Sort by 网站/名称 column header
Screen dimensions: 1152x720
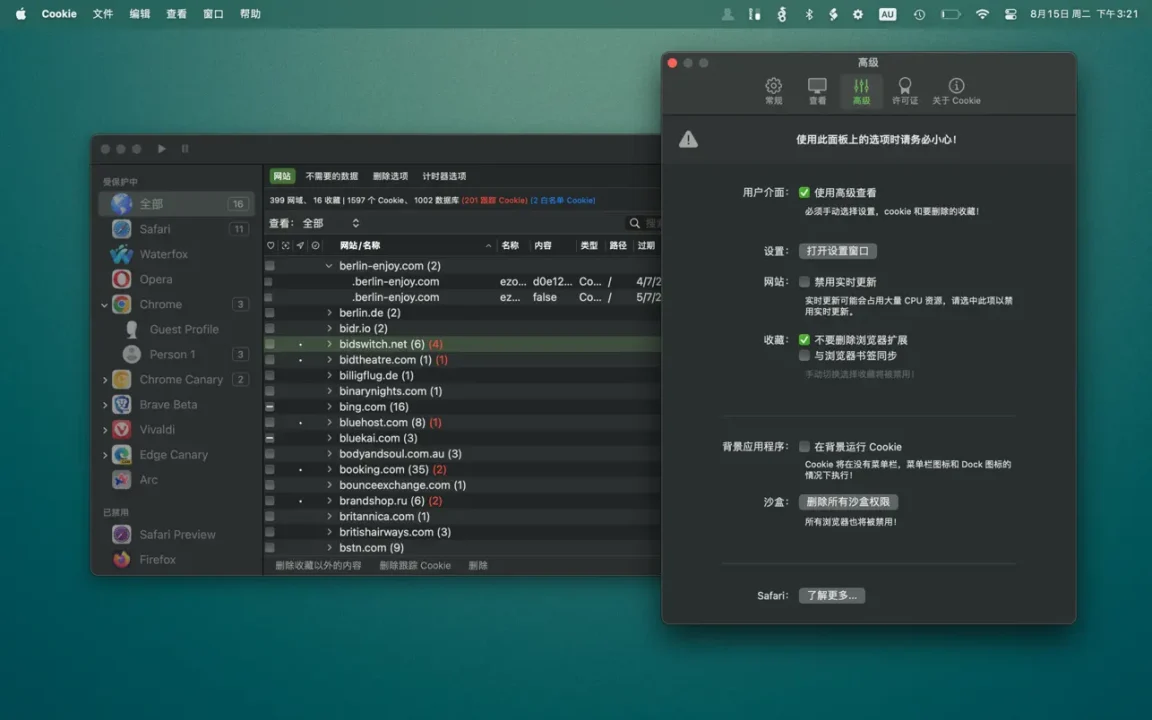[x=416, y=245]
